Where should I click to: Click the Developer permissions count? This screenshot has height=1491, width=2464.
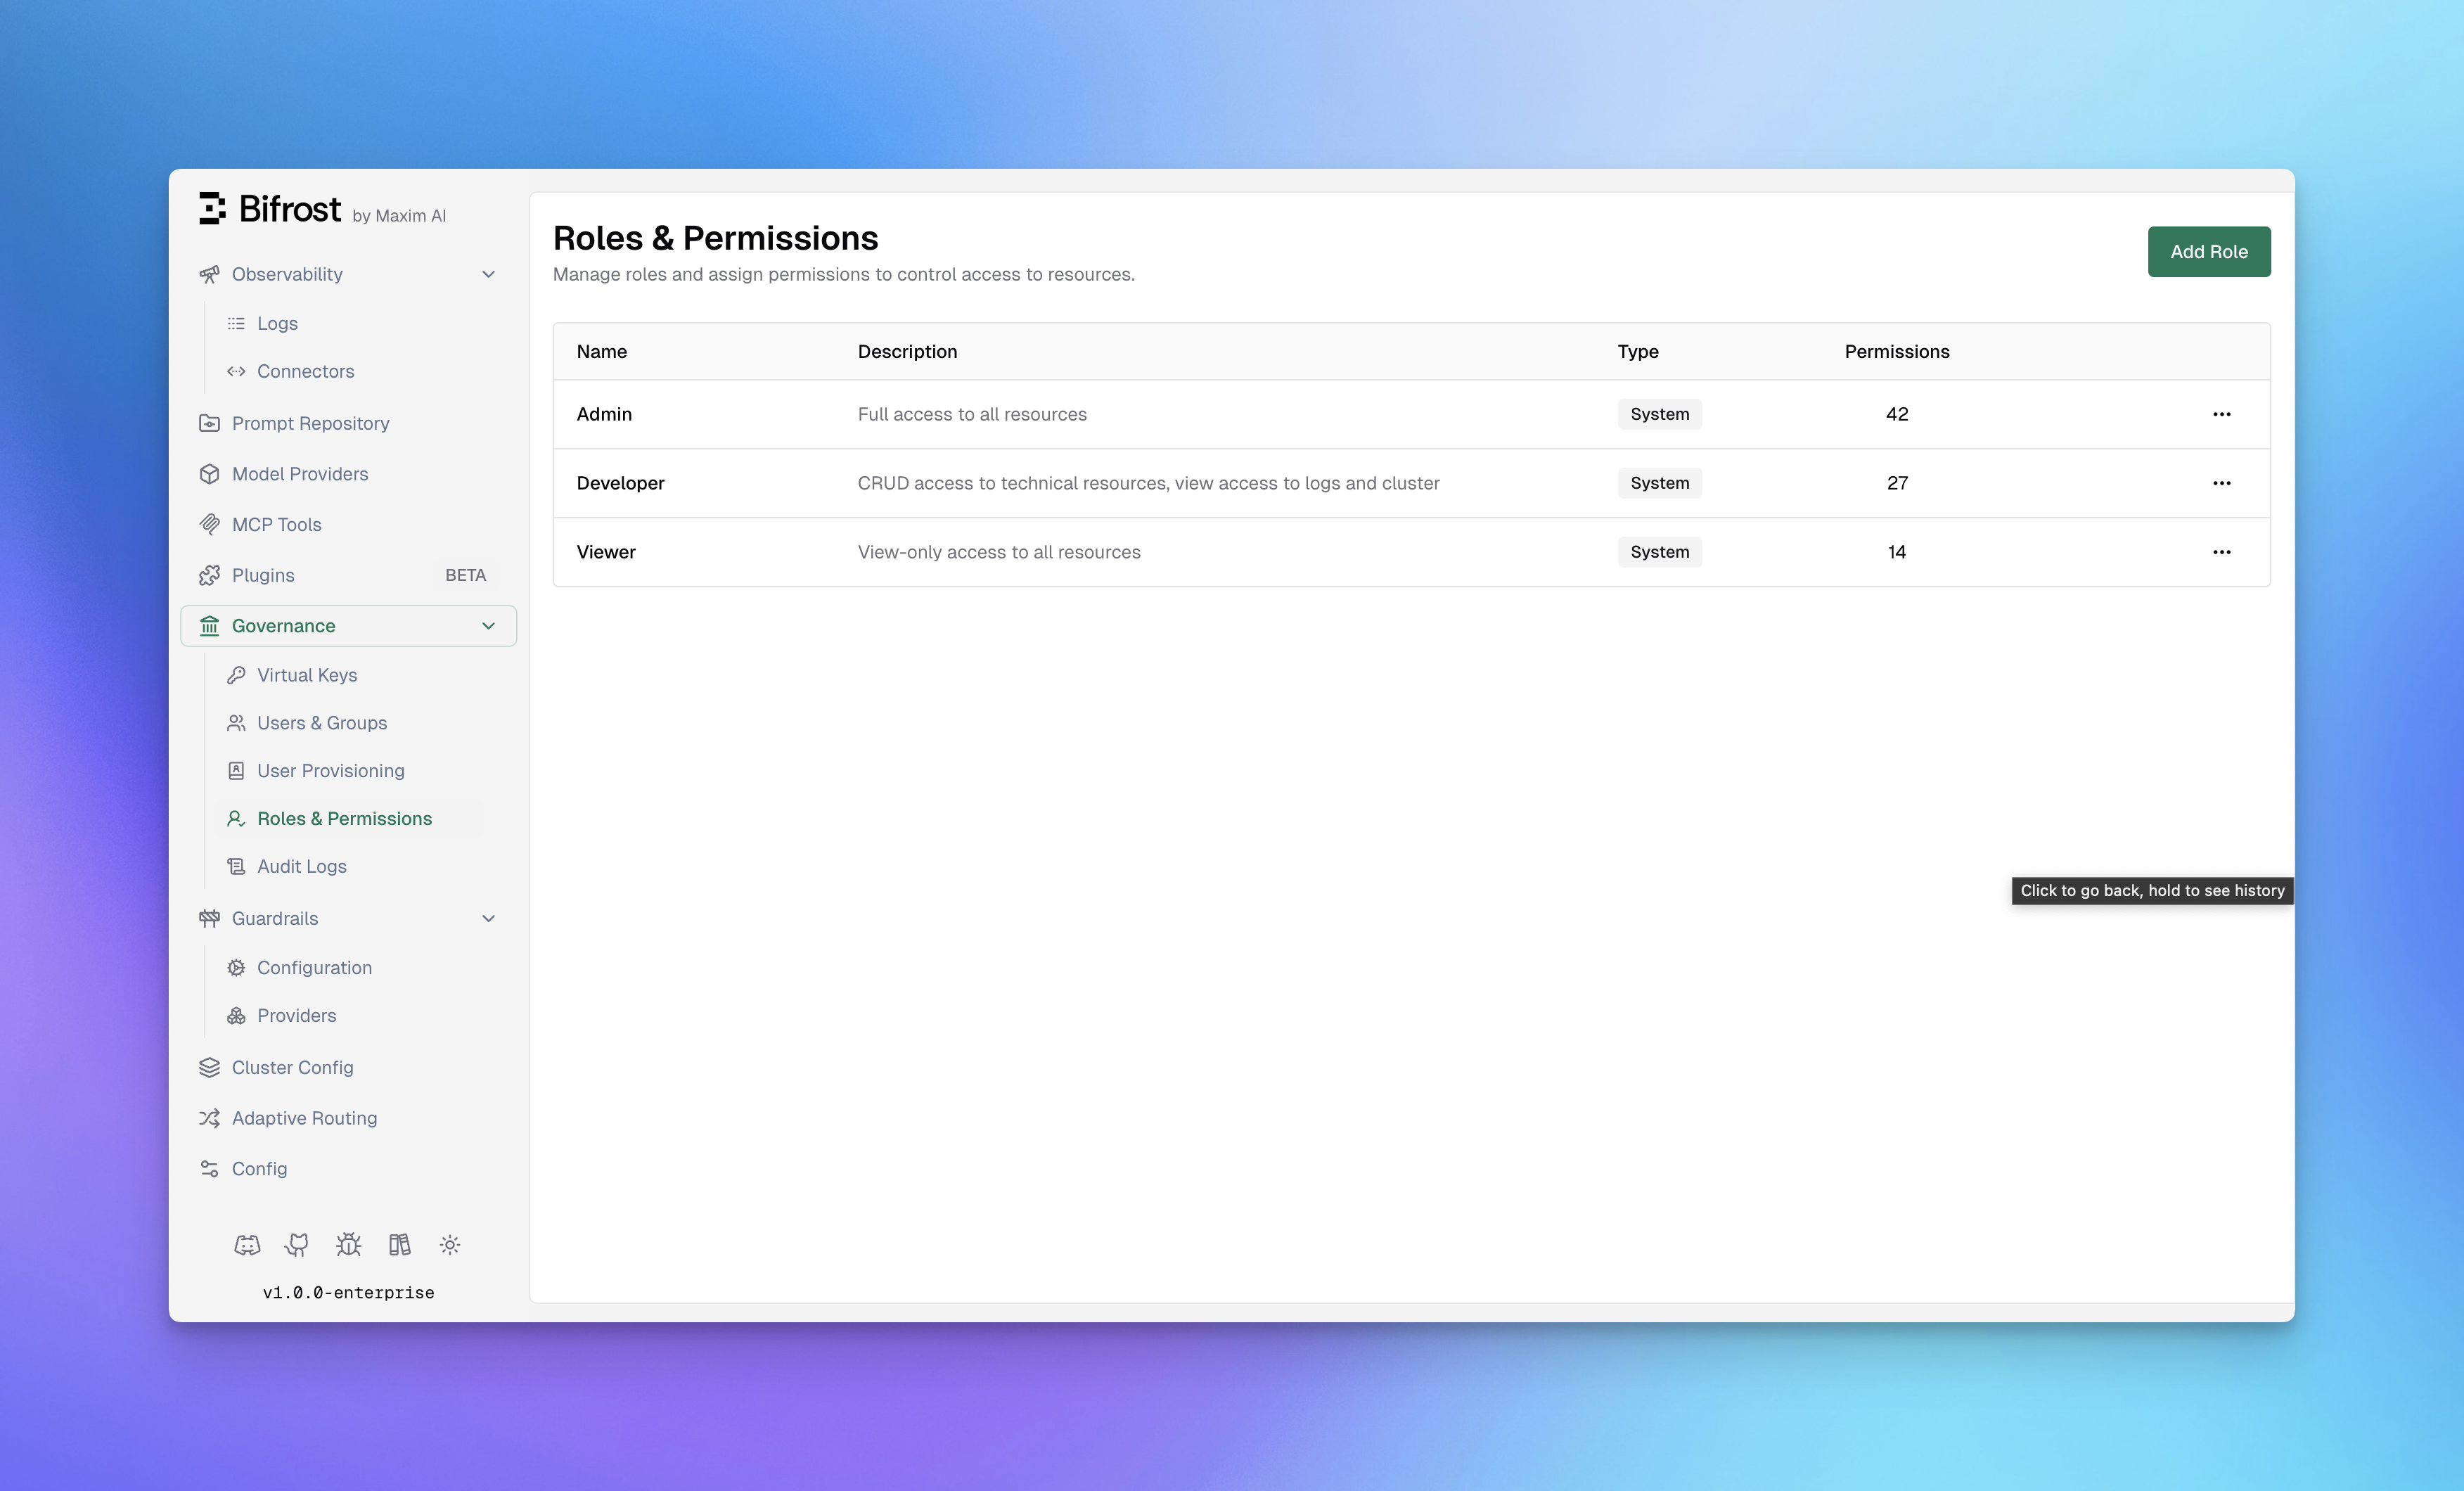(1897, 482)
